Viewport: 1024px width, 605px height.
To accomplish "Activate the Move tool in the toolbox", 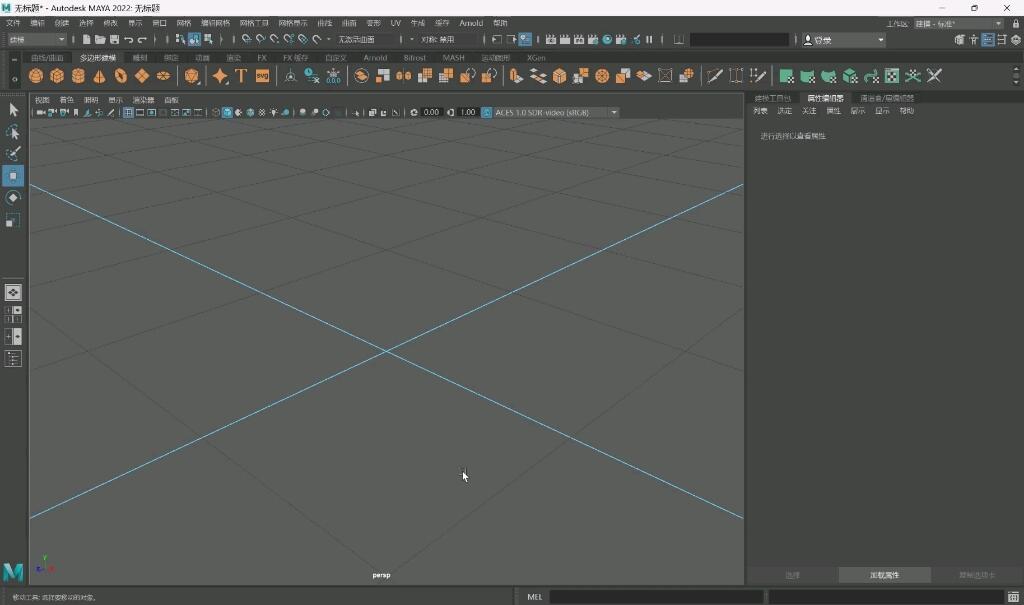I will coord(13,176).
